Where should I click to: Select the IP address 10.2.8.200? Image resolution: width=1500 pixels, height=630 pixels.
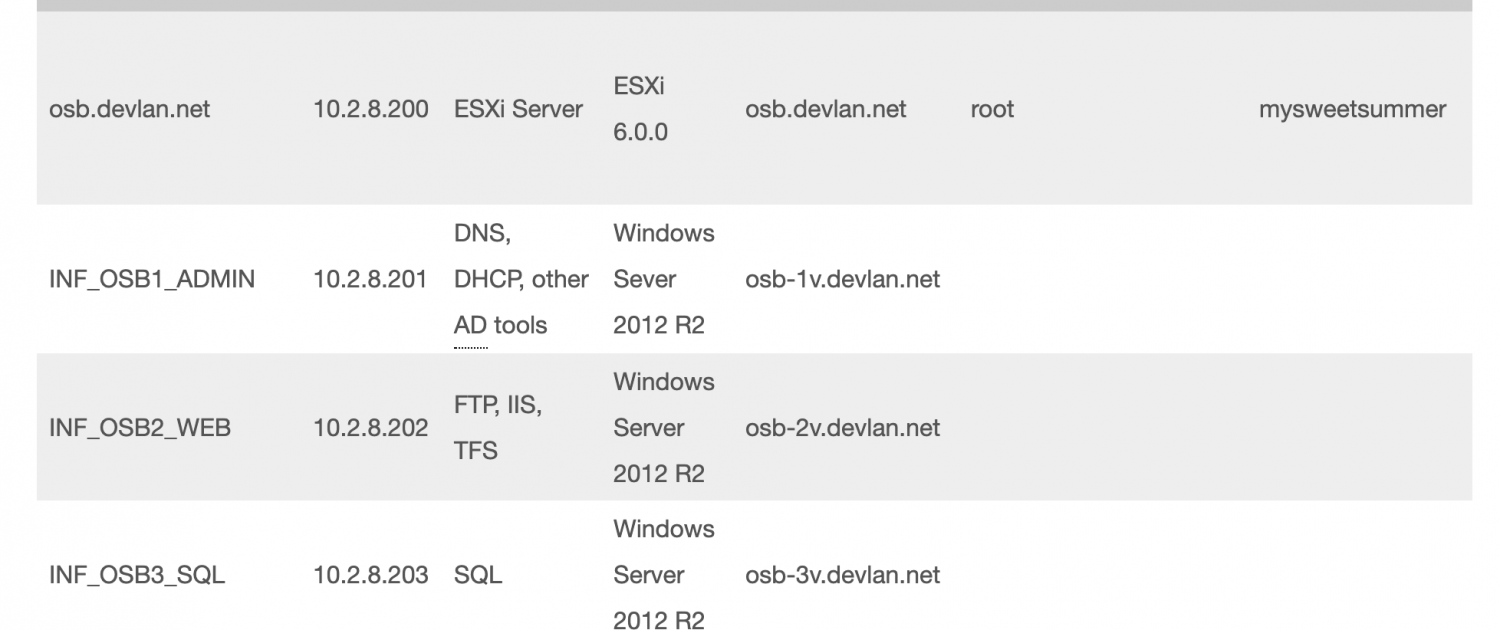371,109
